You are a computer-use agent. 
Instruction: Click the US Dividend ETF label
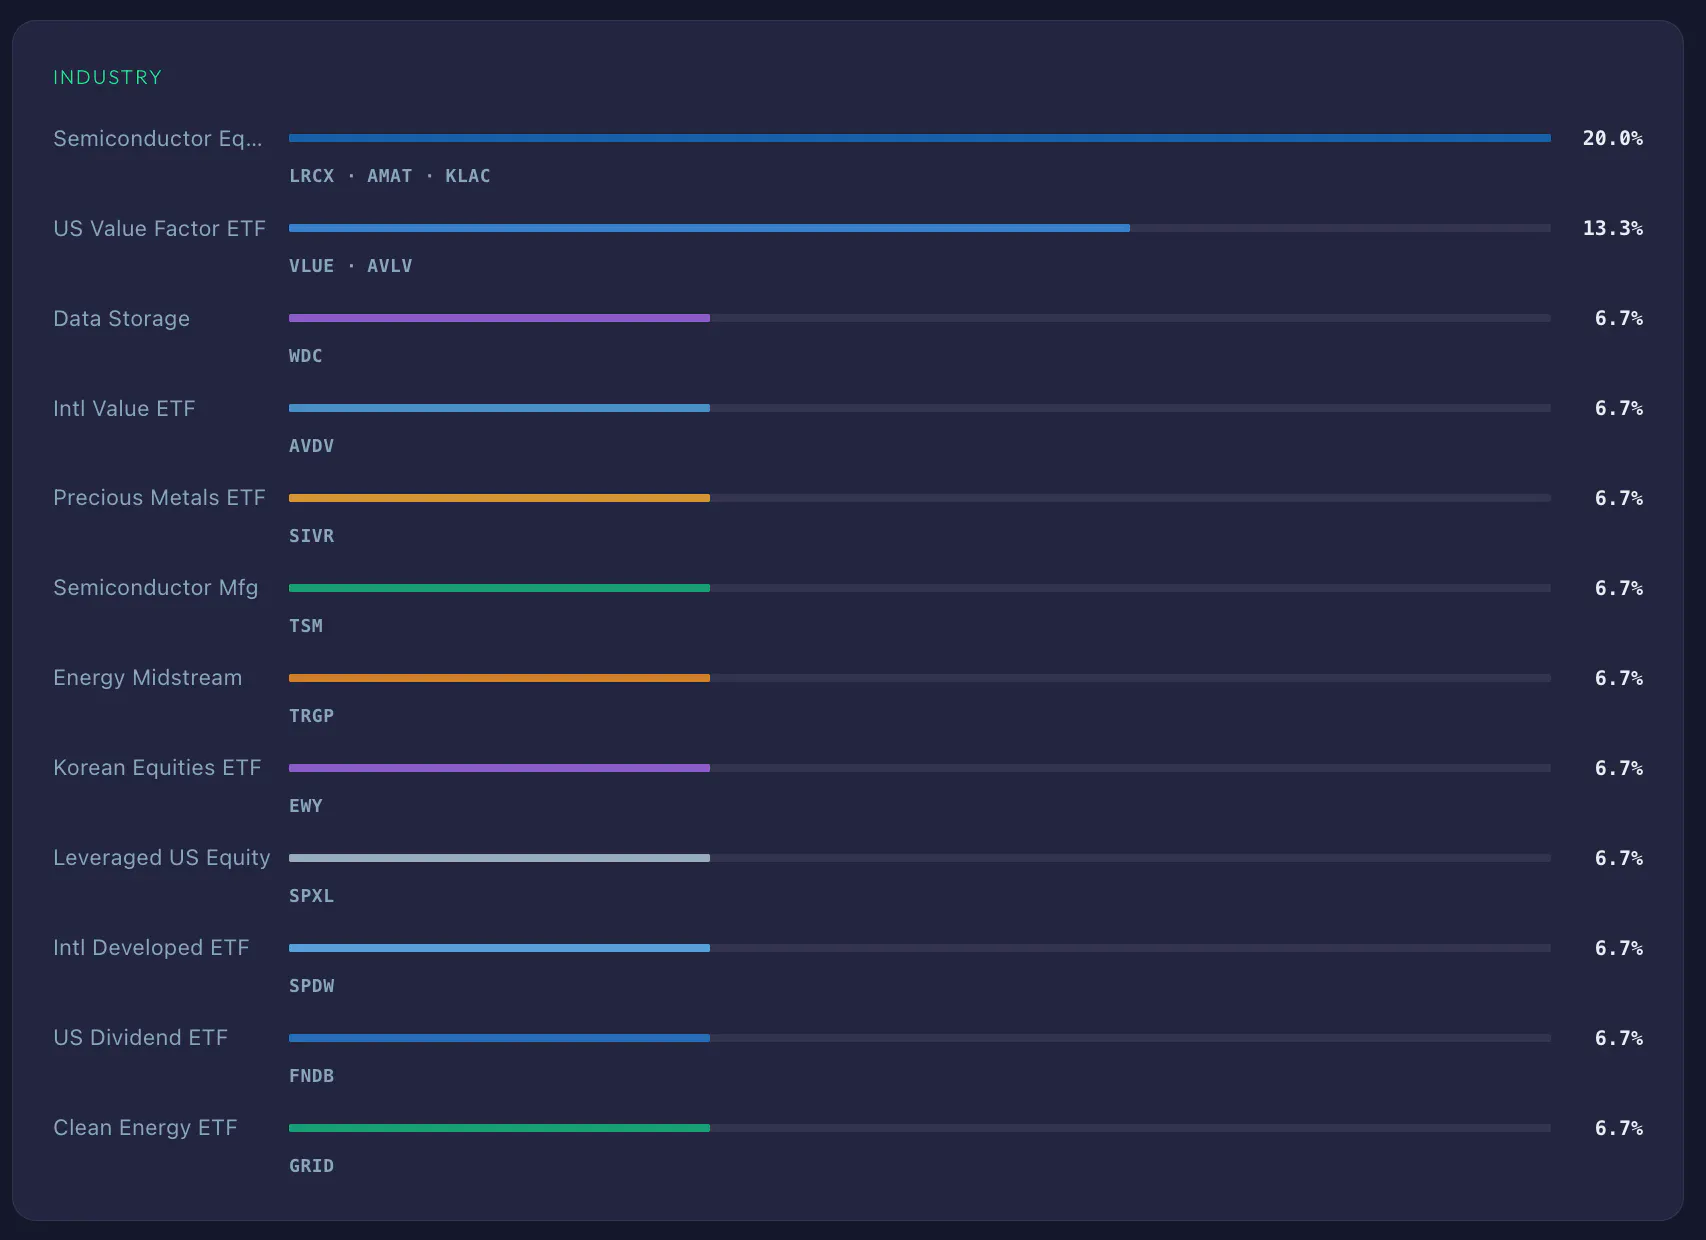pyautogui.click(x=140, y=1038)
